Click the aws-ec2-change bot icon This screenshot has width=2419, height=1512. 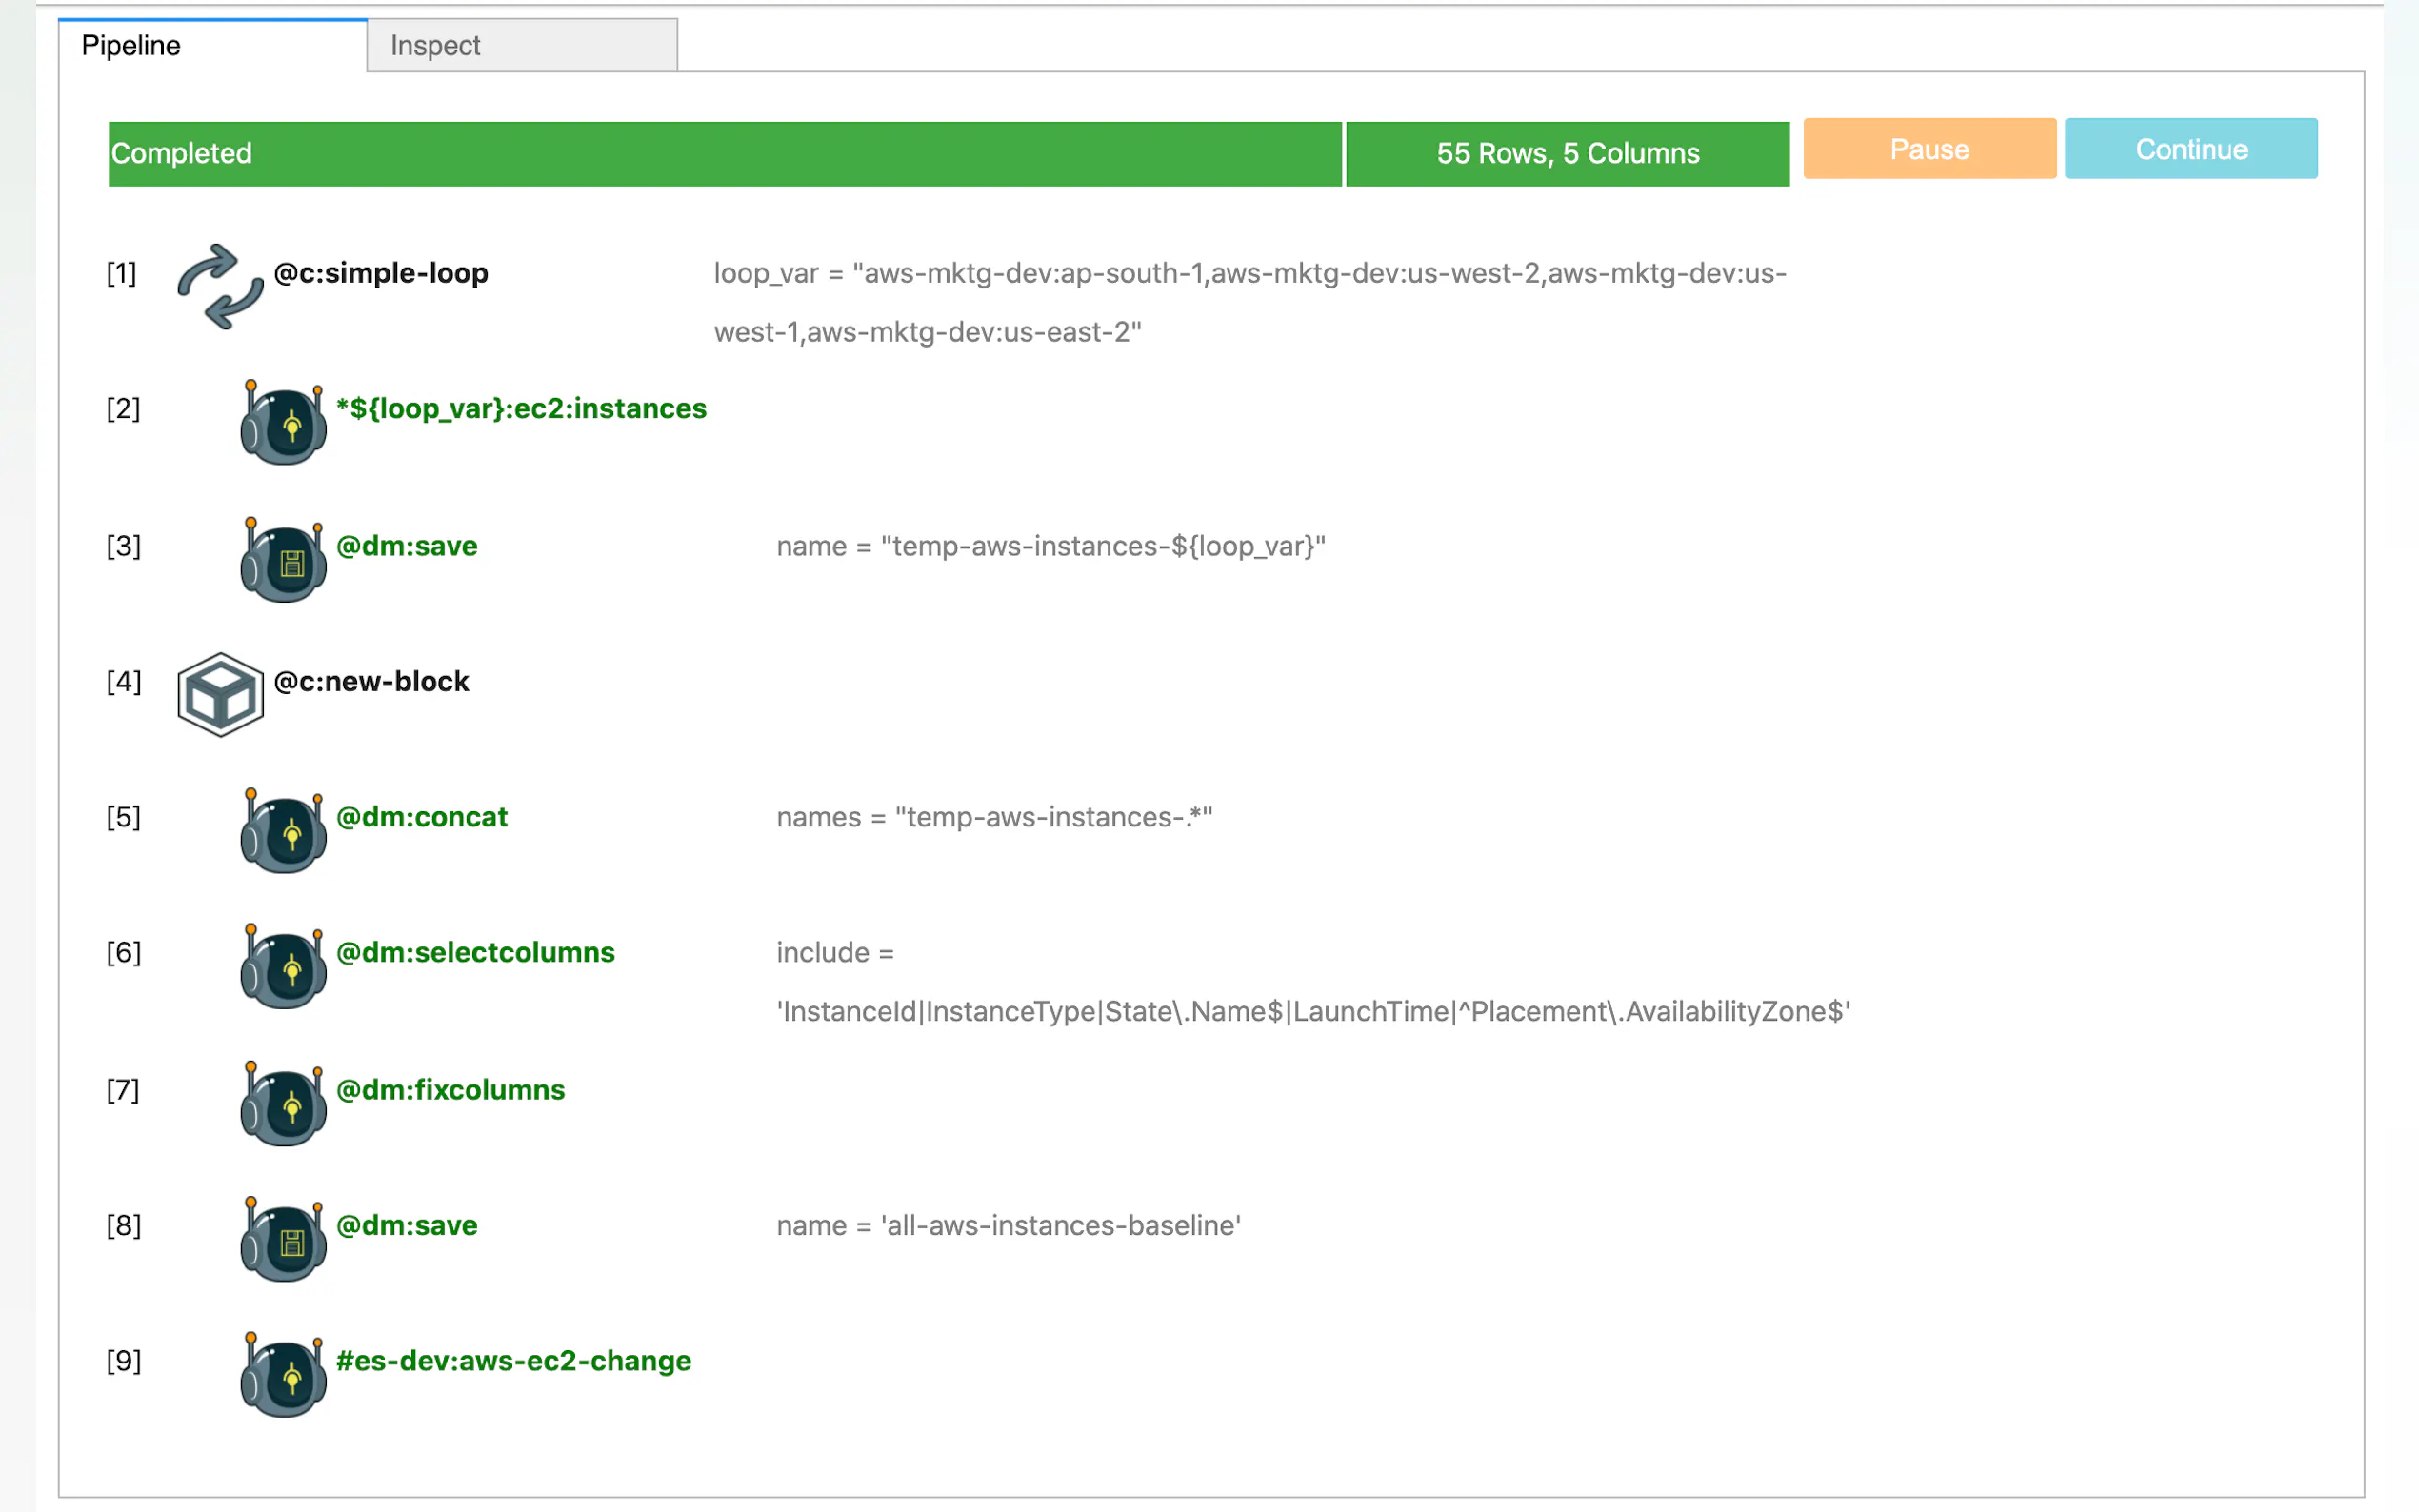(283, 1375)
